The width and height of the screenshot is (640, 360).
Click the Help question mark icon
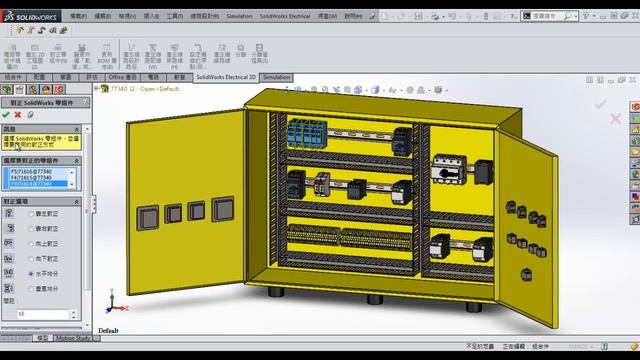coord(586,16)
